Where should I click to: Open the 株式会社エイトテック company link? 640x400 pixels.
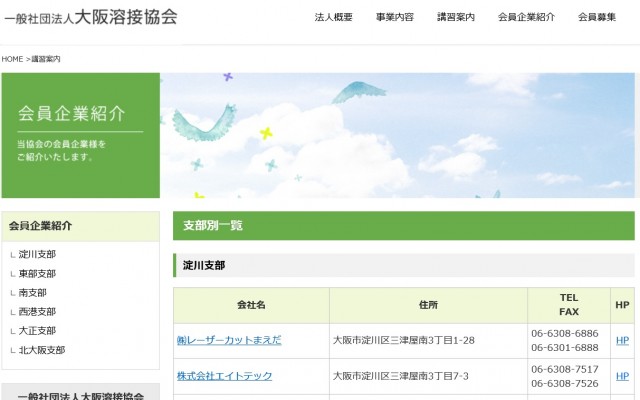tap(224, 376)
